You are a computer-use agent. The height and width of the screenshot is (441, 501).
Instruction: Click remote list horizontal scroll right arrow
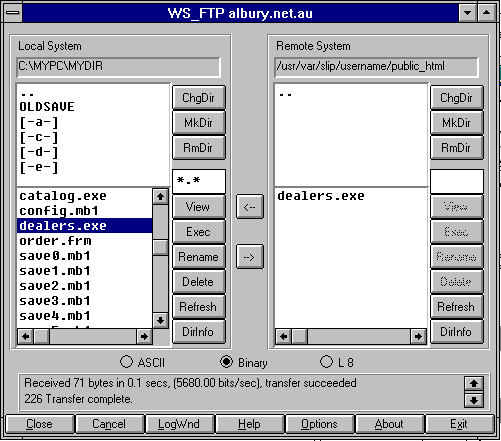click(418, 337)
